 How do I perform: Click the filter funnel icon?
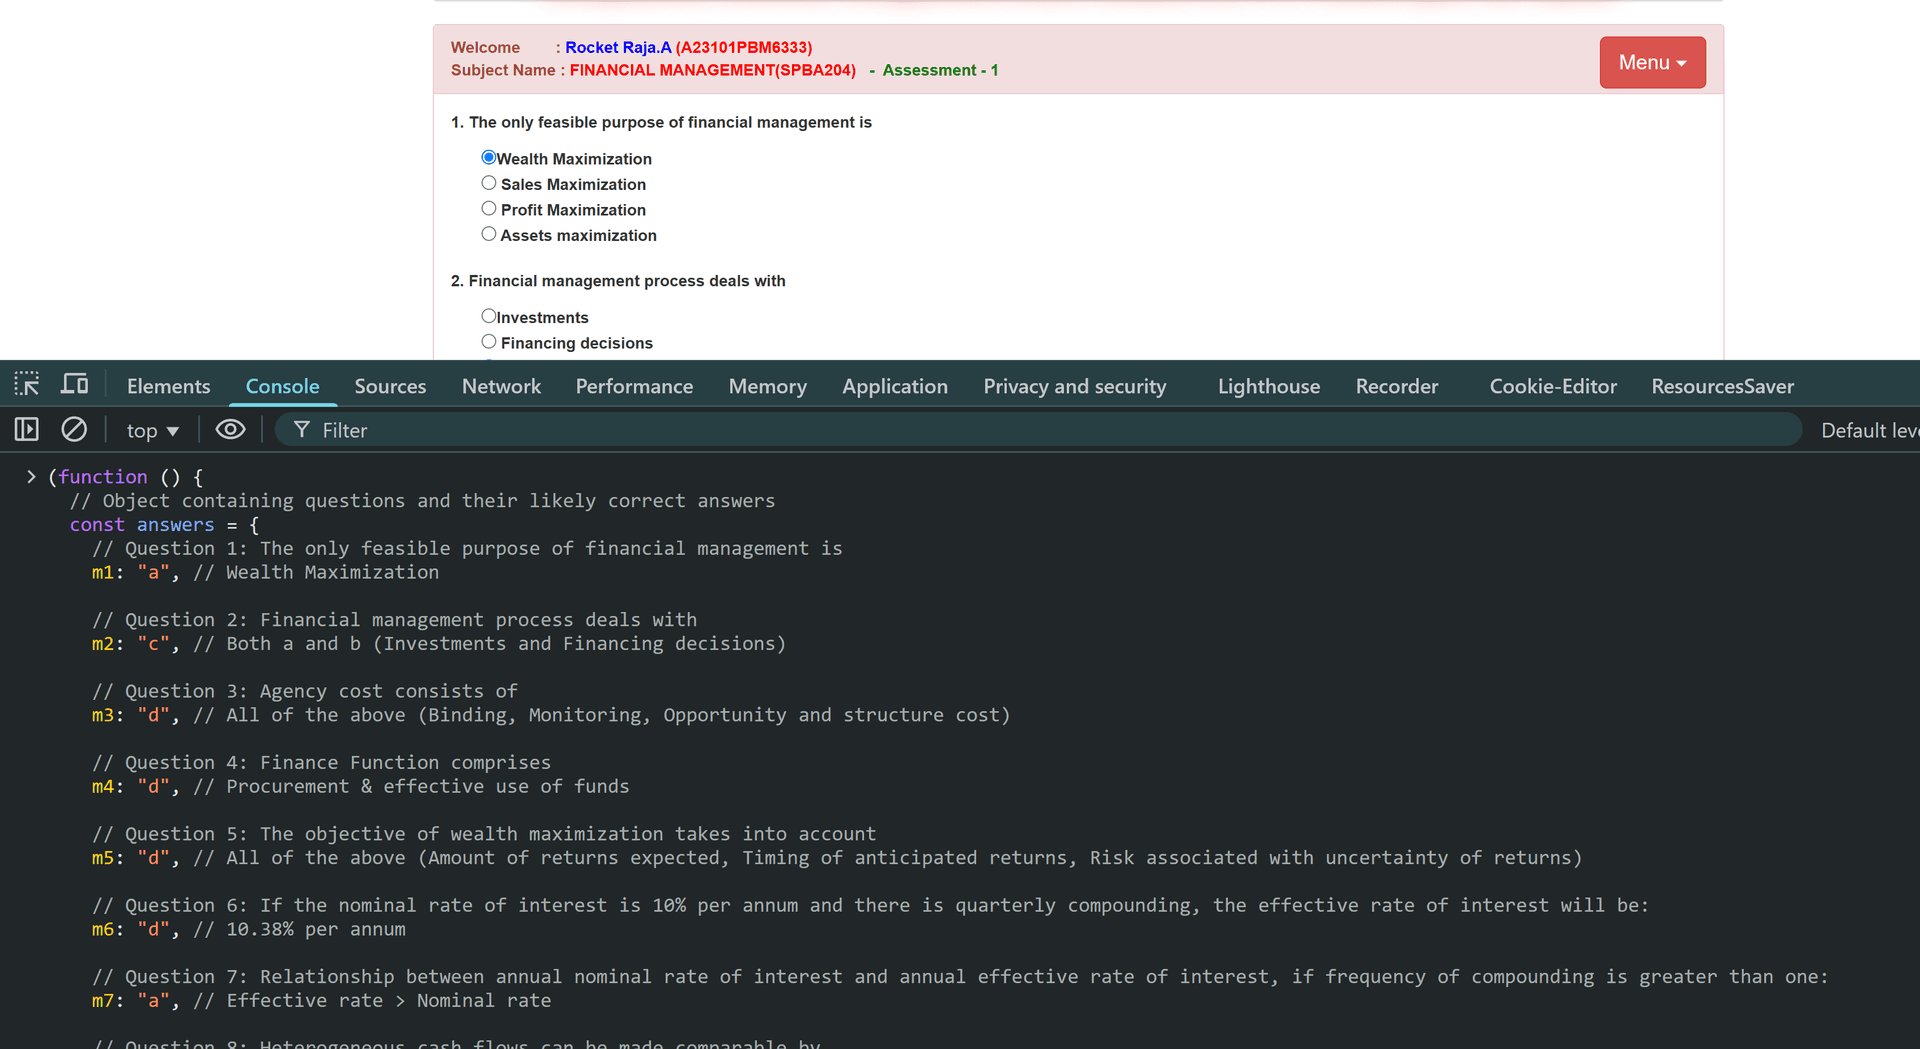pyautogui.click(x=301, y=429)
